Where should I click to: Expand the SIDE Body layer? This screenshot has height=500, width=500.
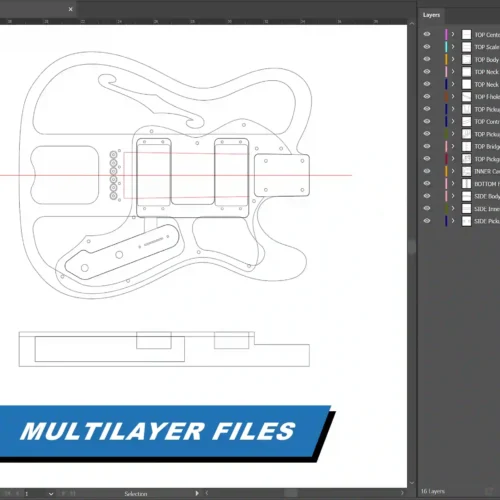[453, 196]
